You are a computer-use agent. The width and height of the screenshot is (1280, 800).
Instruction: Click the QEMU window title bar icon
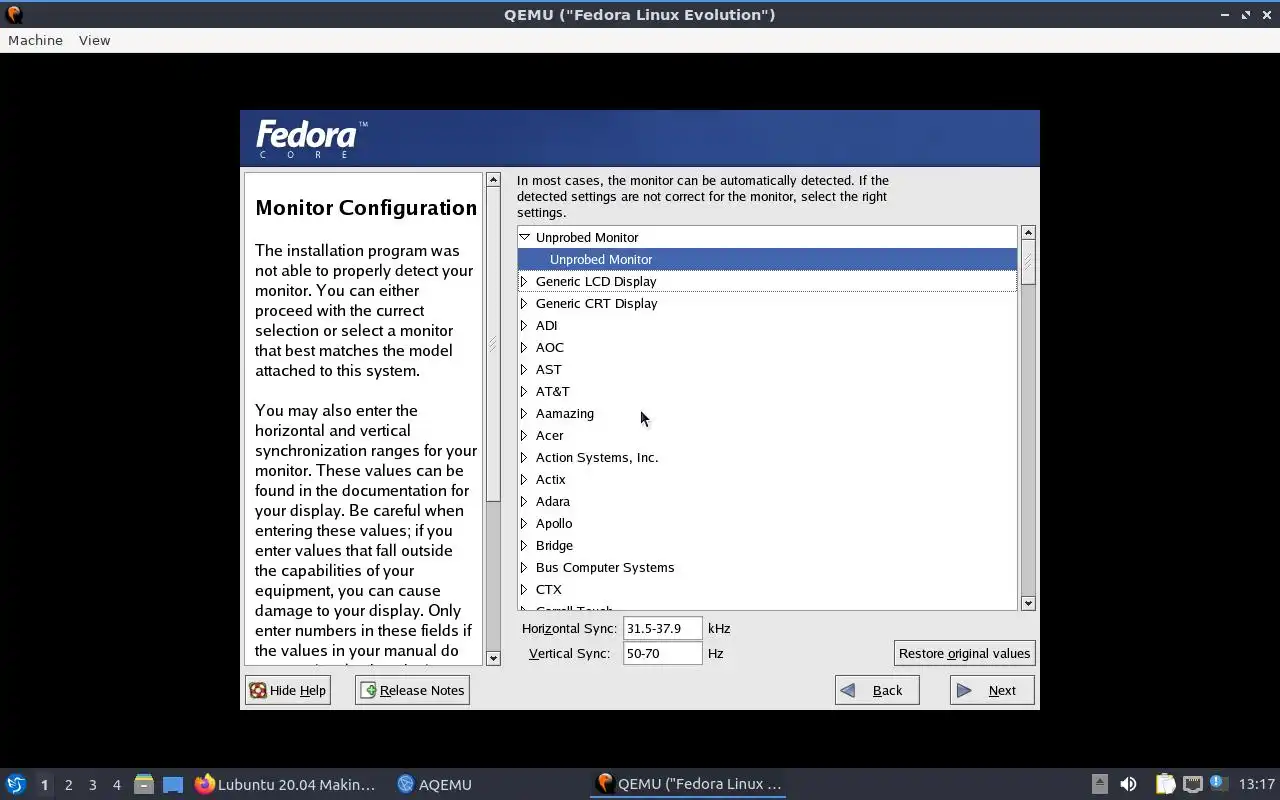tap(14, 14)
